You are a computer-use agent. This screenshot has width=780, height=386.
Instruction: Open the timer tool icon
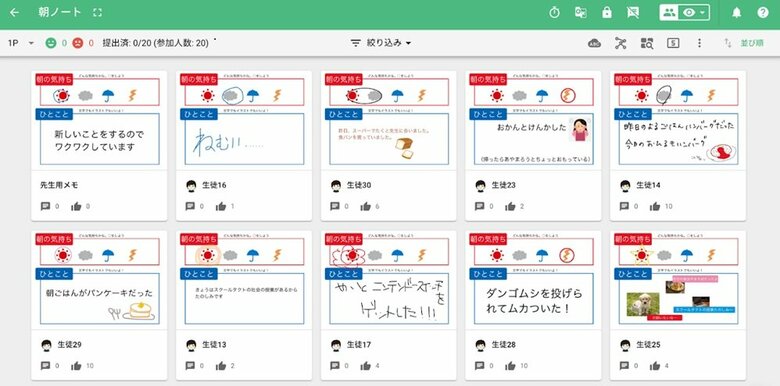pos(555,13)
